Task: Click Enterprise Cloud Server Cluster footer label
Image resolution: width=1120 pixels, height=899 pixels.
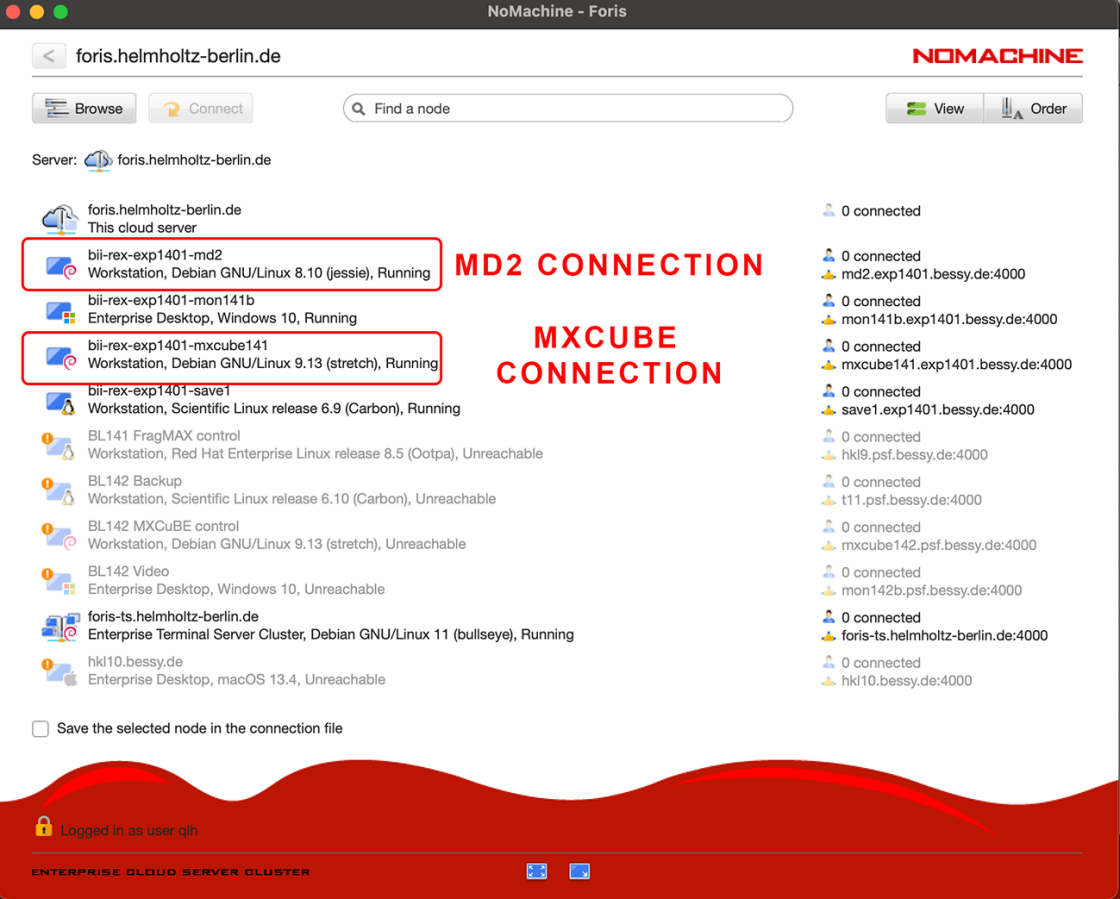Action: point(171,872)
